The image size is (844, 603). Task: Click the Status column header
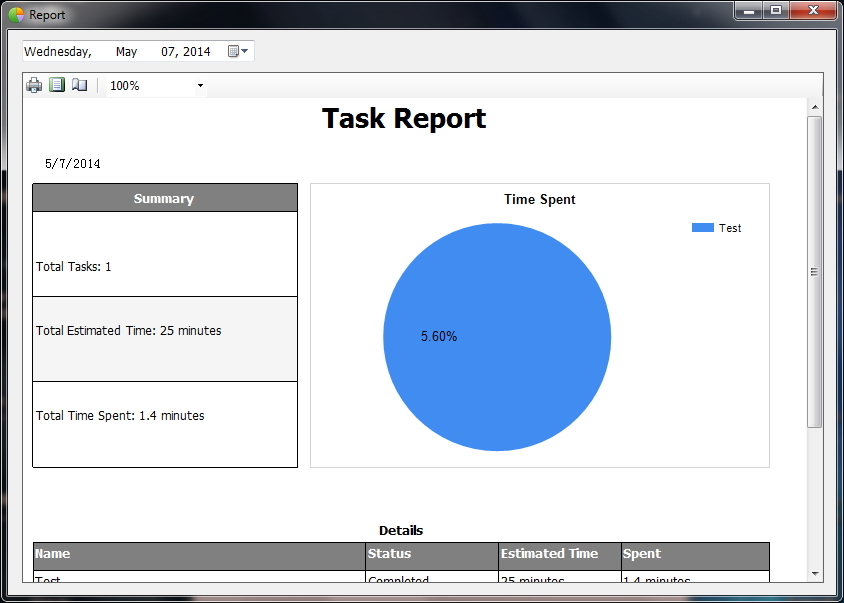pos(431,554)
